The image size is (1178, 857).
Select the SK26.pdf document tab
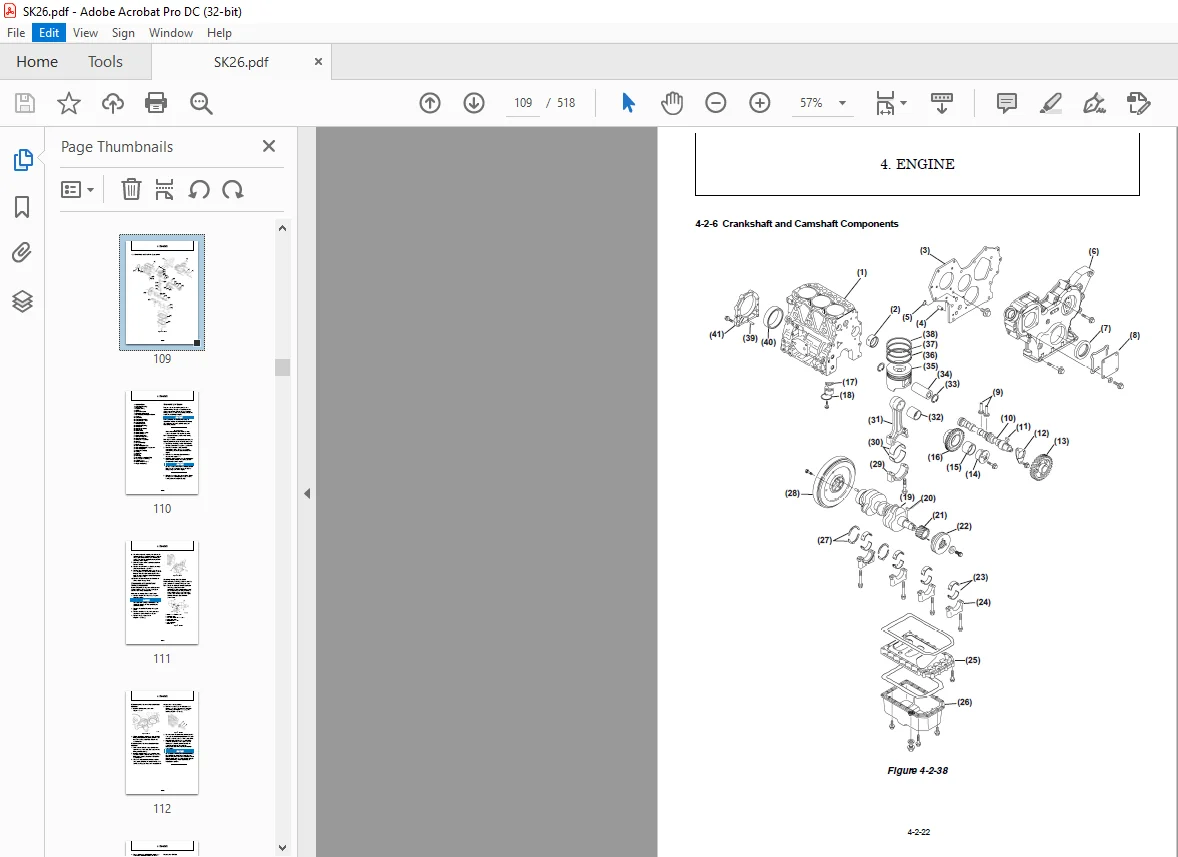[x=241, y=62]
